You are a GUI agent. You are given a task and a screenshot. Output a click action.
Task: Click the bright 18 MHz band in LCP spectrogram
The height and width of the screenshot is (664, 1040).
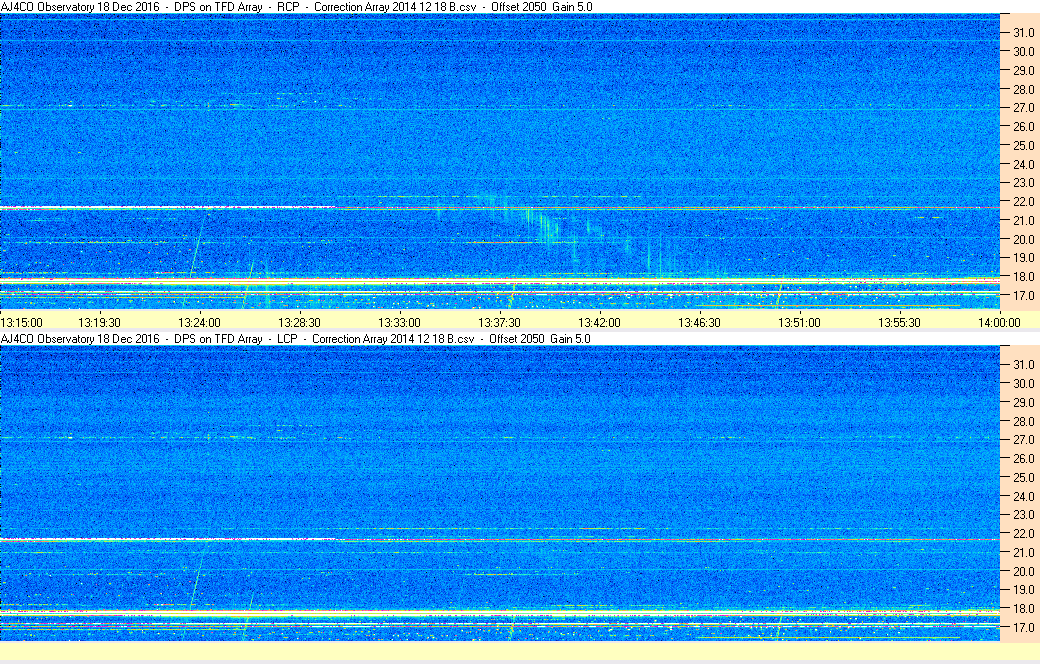point(500,611)
